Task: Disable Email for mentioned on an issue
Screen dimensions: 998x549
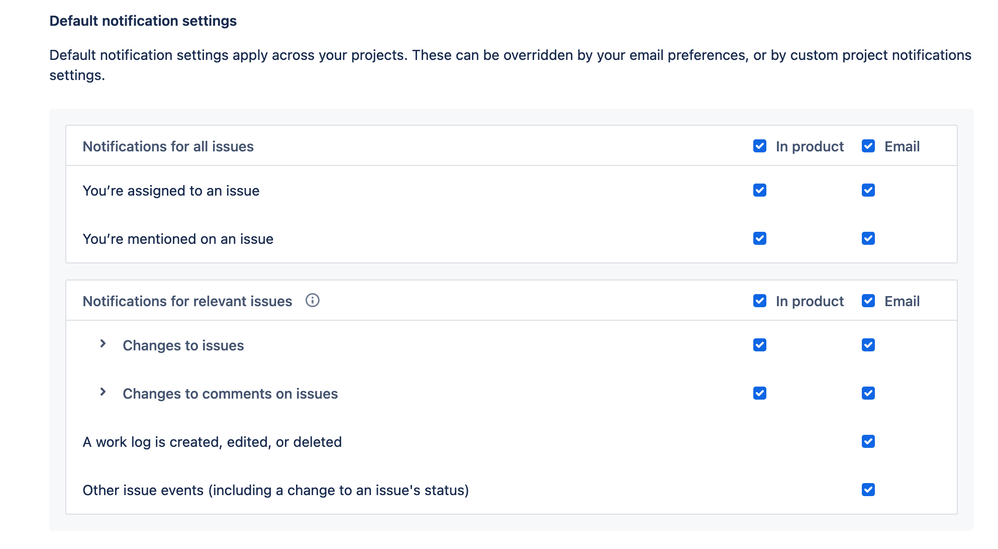Action: tap(868, 238)
